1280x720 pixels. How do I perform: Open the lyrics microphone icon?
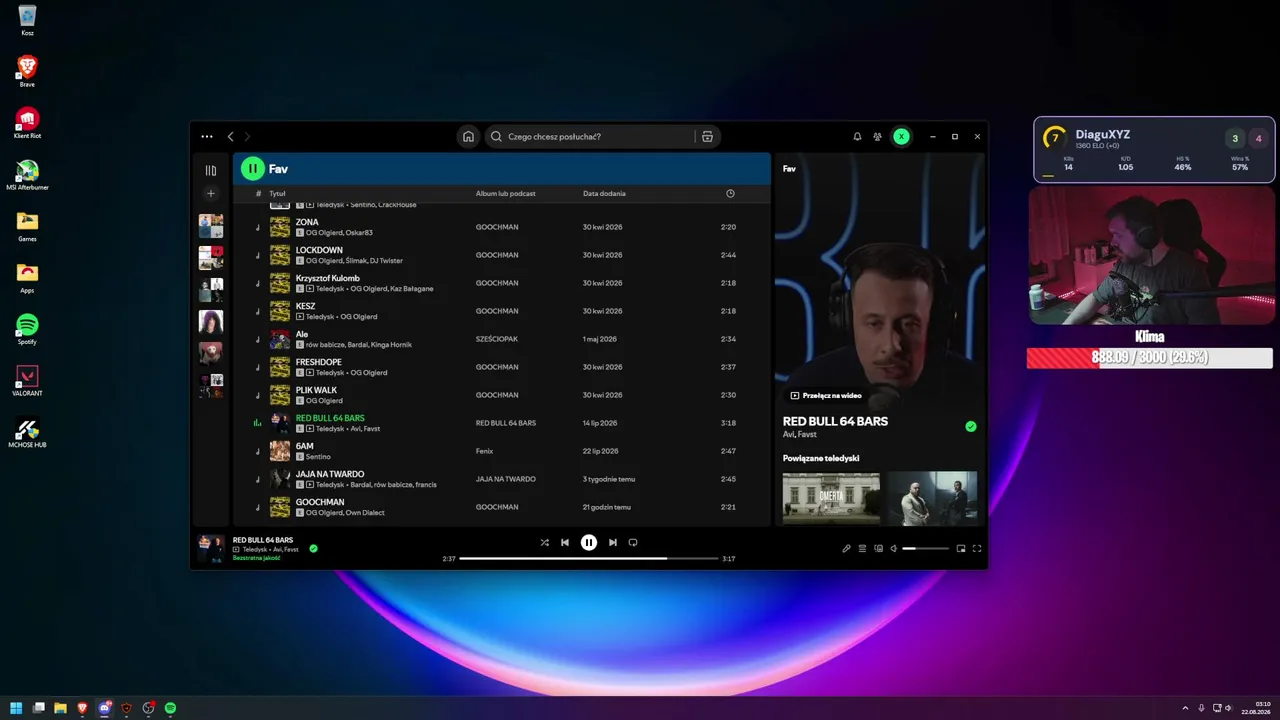click(846, 549)
